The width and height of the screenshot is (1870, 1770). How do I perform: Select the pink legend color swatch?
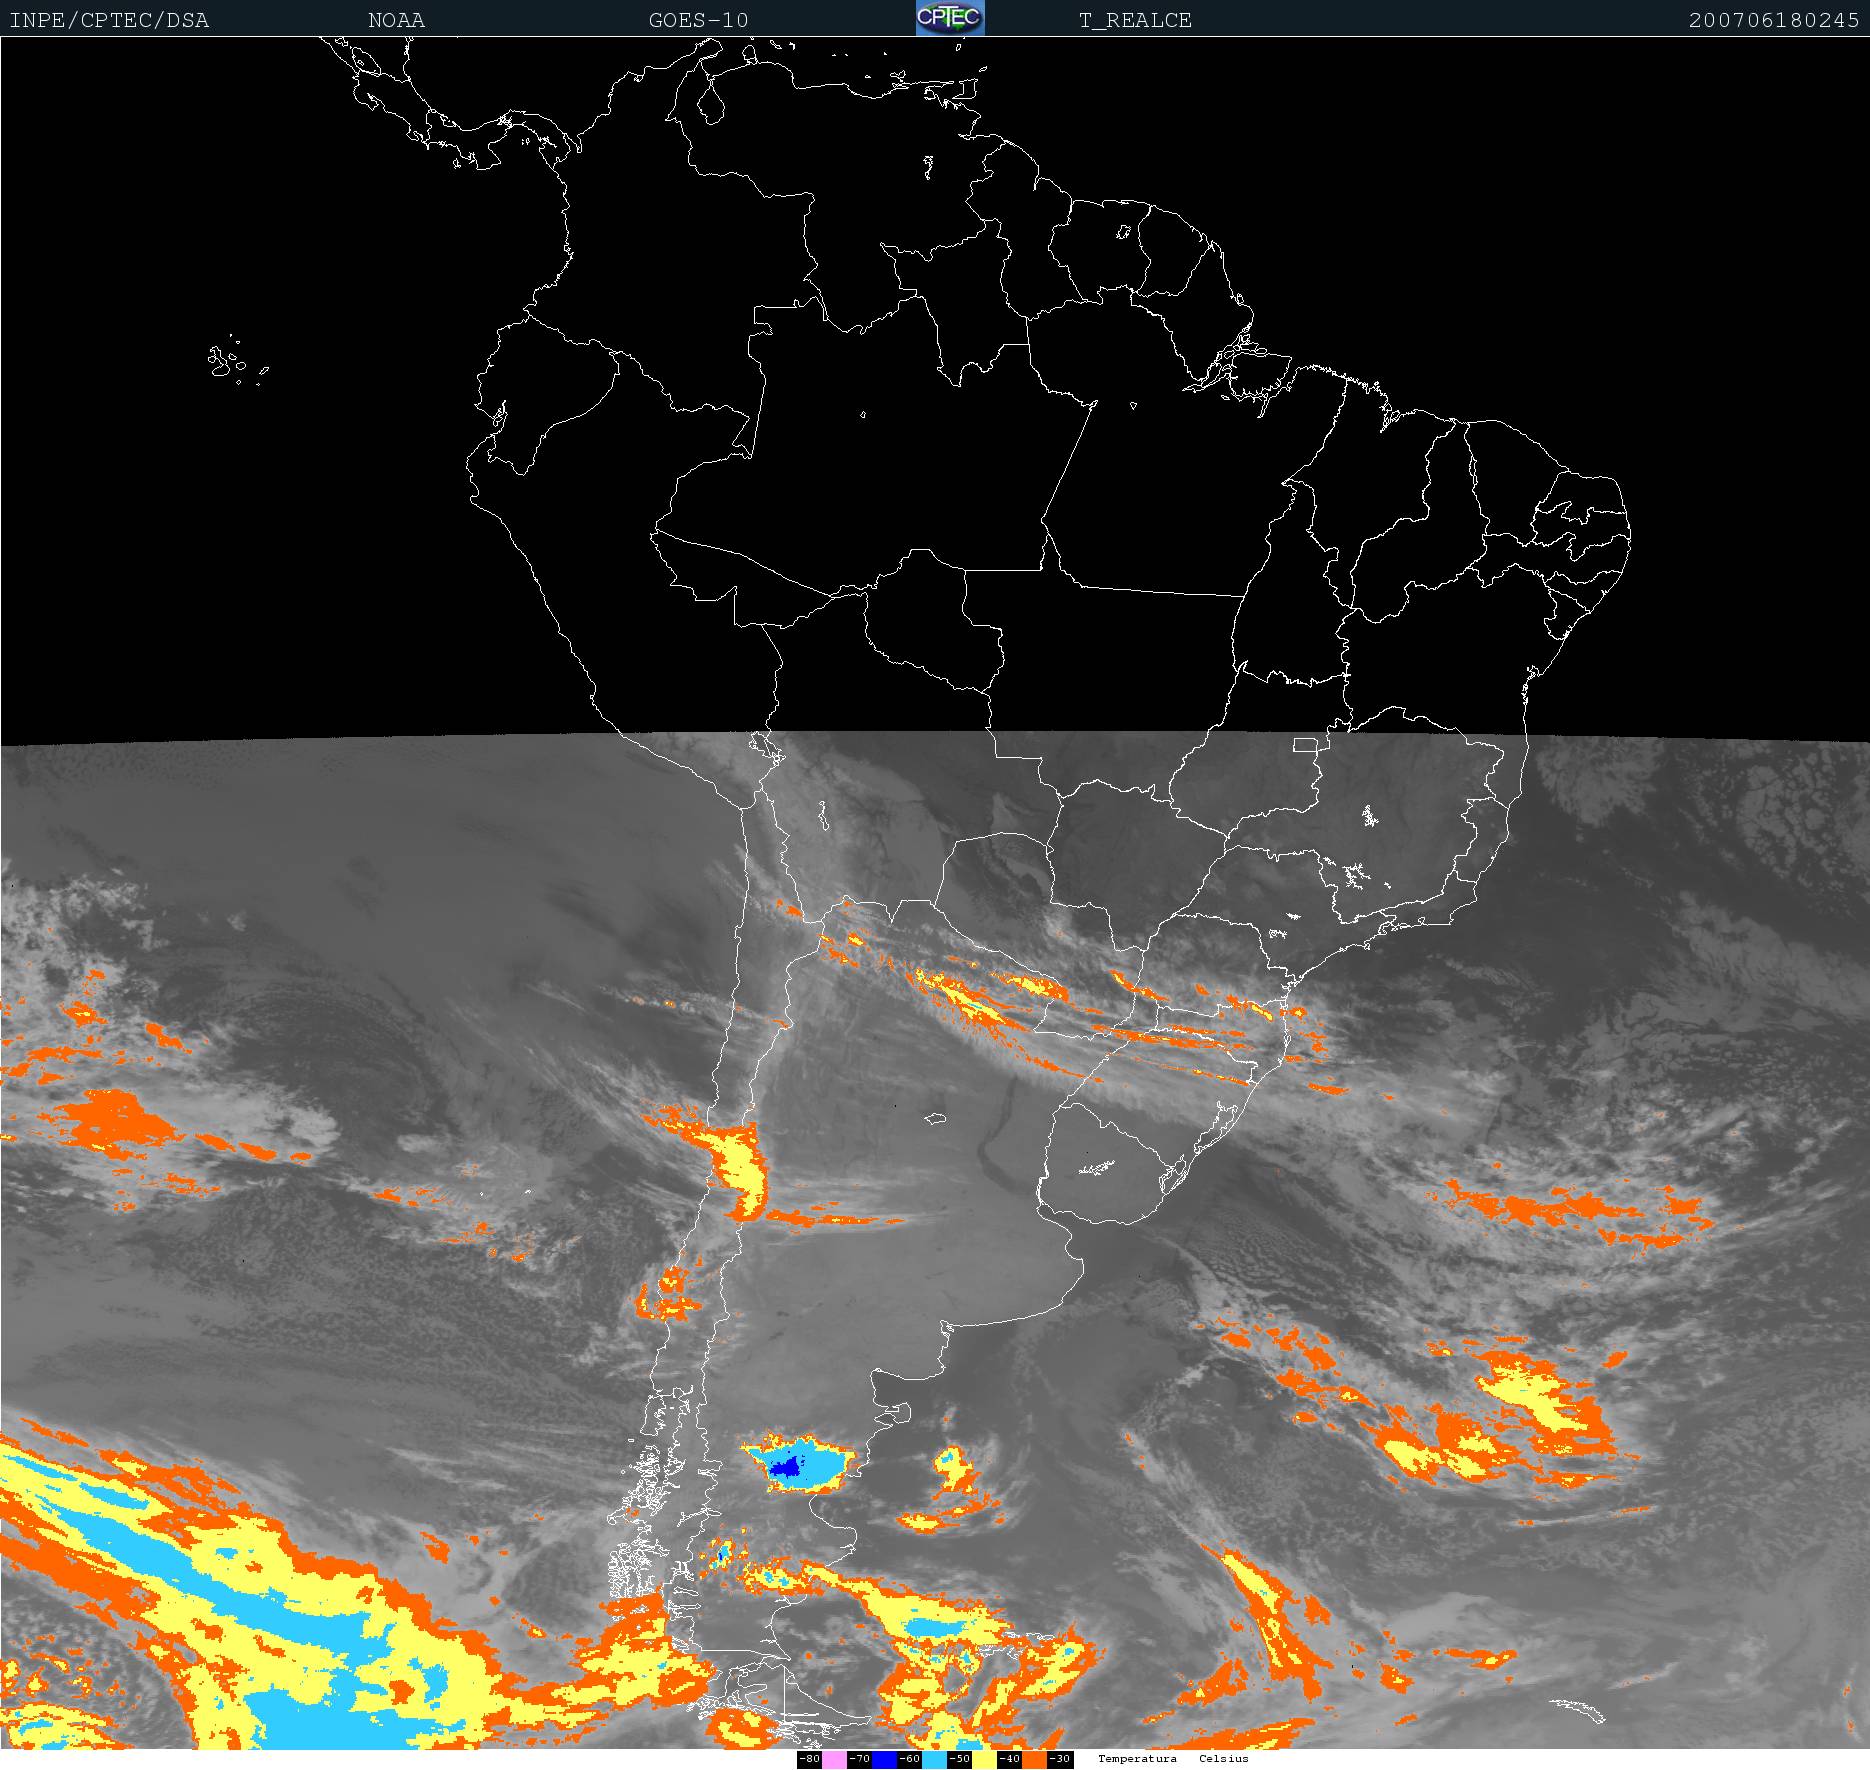tap(834, 1759)
